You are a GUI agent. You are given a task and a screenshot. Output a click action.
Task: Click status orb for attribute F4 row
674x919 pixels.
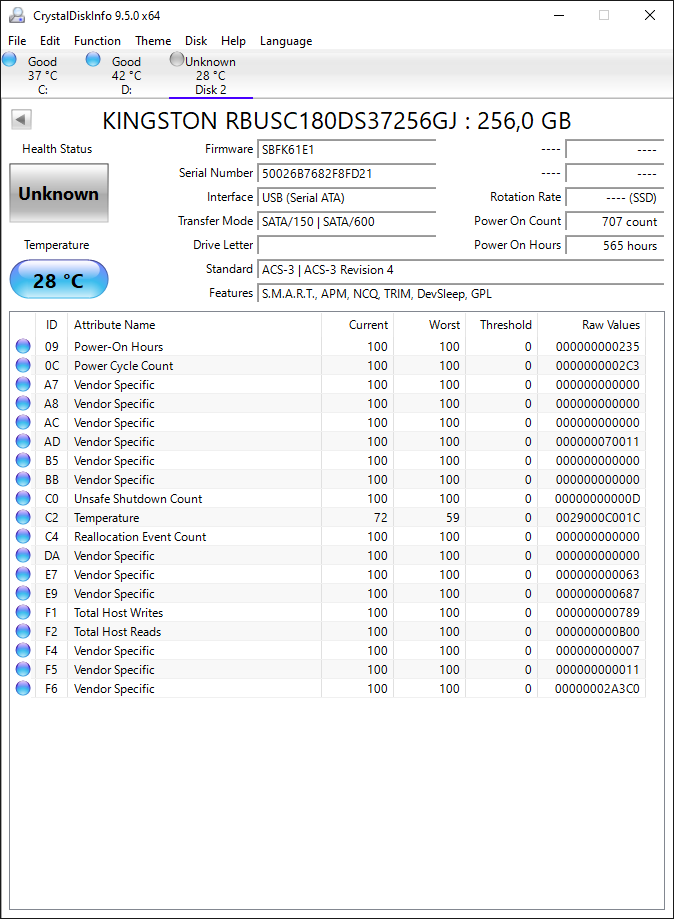pos(23,651)
